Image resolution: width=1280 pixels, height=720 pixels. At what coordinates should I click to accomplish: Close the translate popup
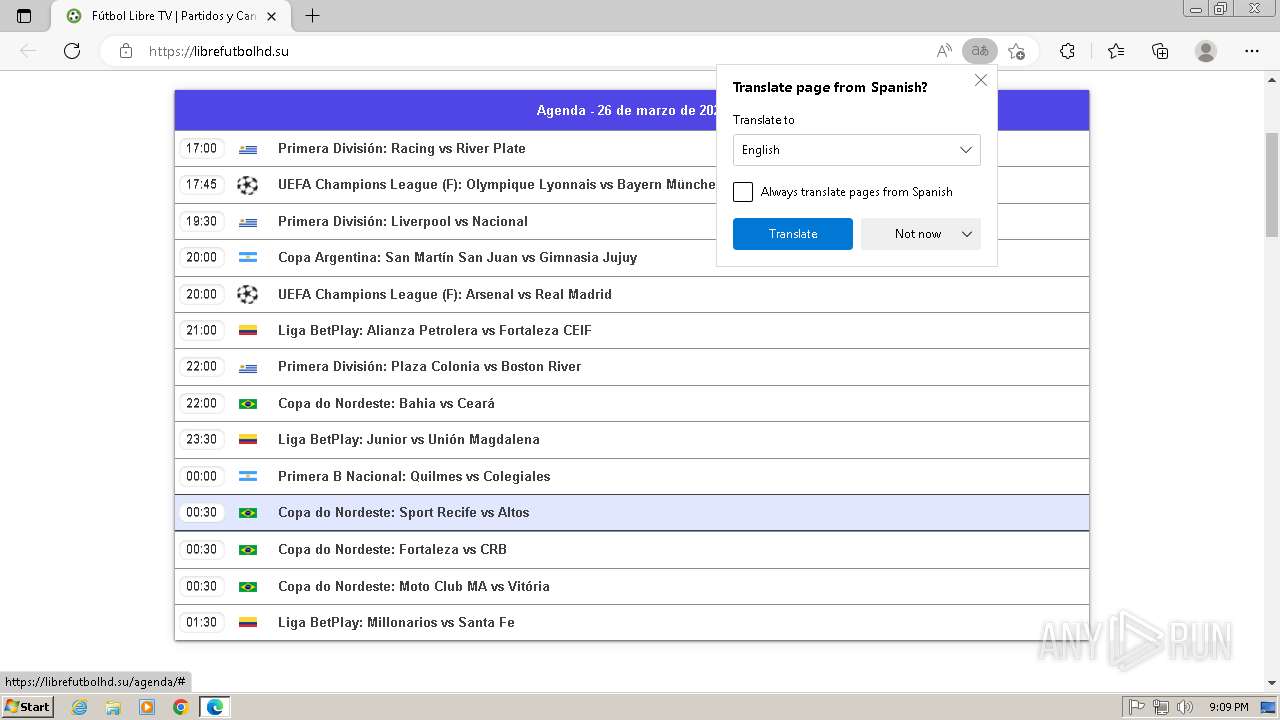pyautogui.click(x=981, y=80)
